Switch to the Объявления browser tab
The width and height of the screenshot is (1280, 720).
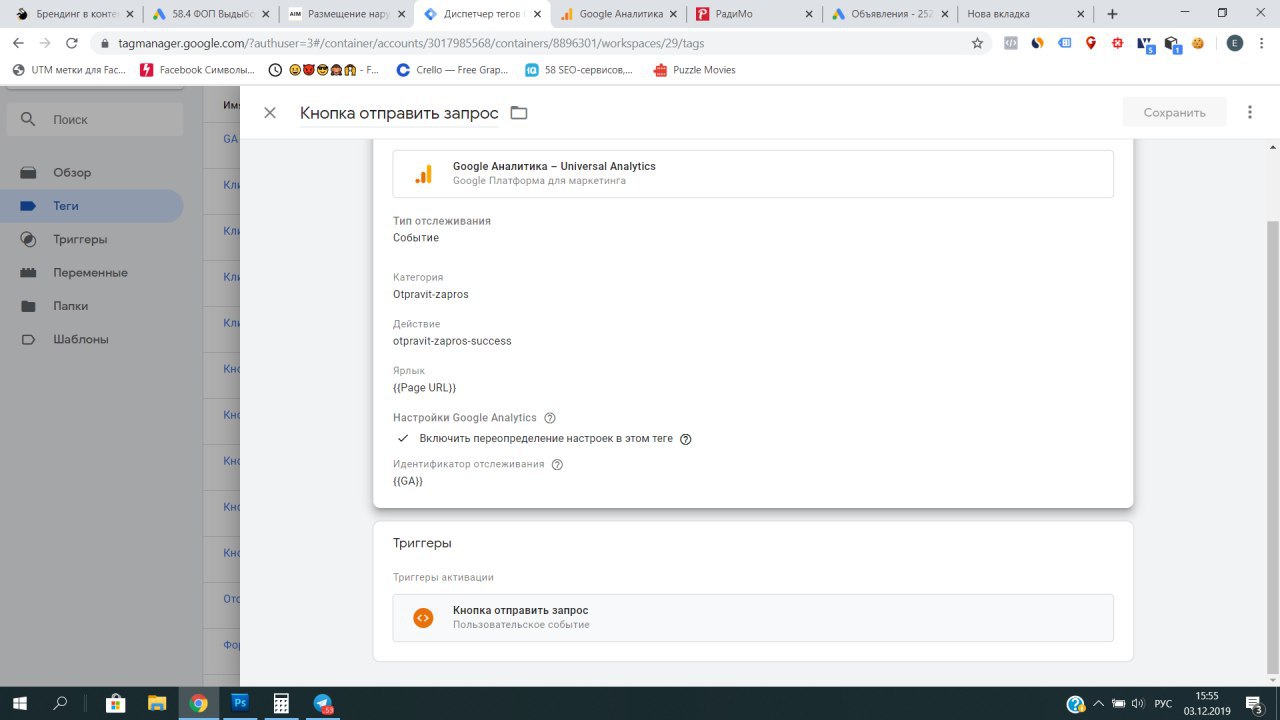point(890,14)
